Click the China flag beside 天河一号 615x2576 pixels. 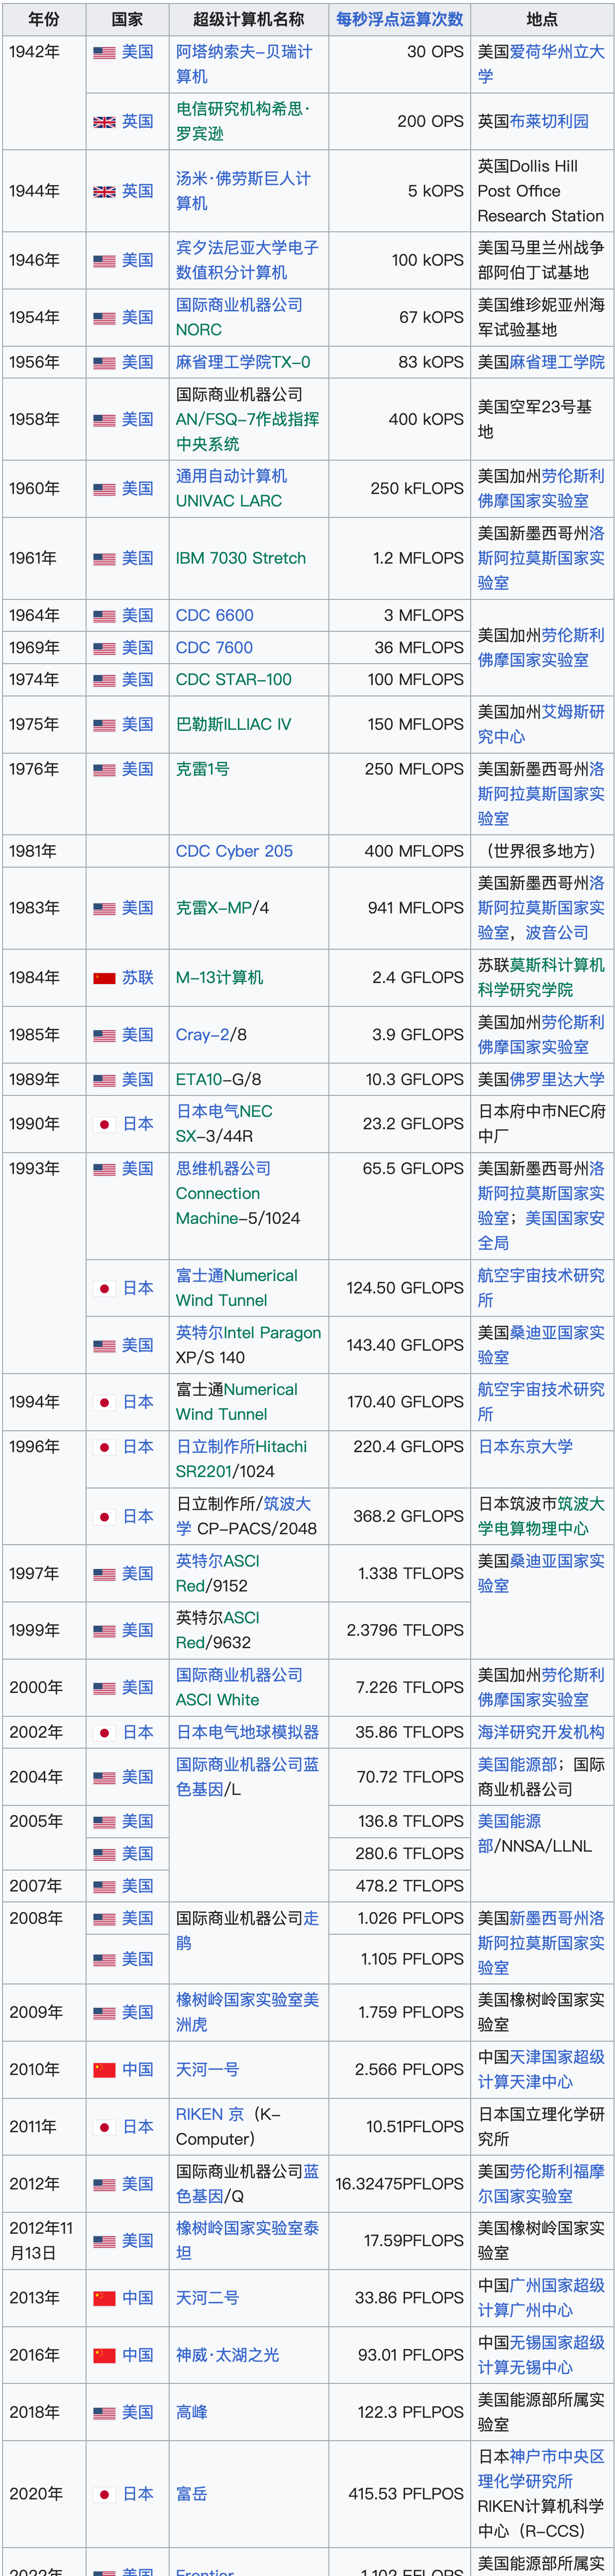[x=104, y=2070]
